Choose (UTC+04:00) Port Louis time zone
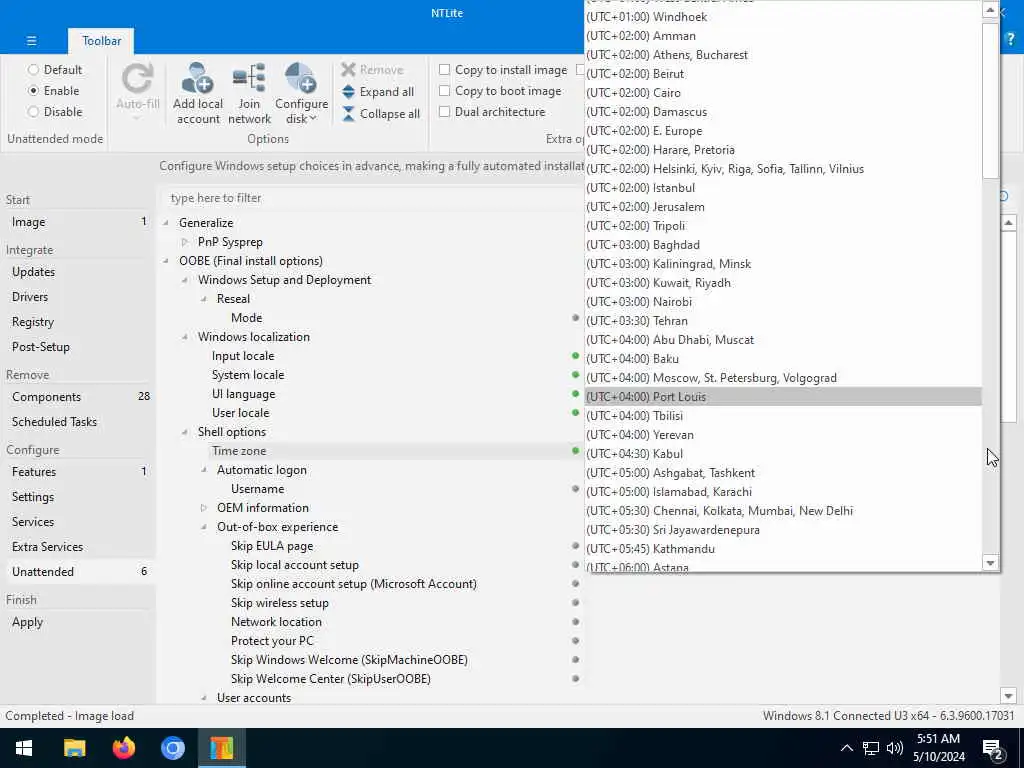This screenshot has width=1024, height=768. (x=783, y=396)
